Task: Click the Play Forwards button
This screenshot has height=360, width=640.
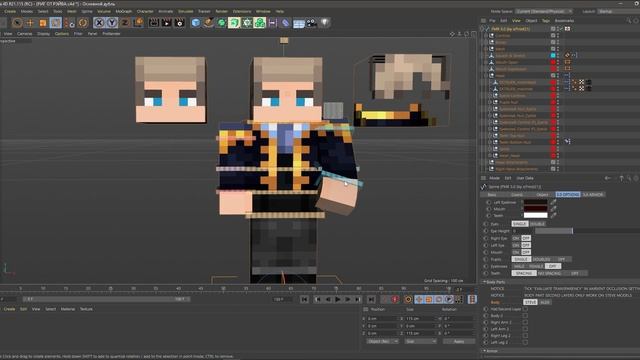Action: [x=338, y=300]
